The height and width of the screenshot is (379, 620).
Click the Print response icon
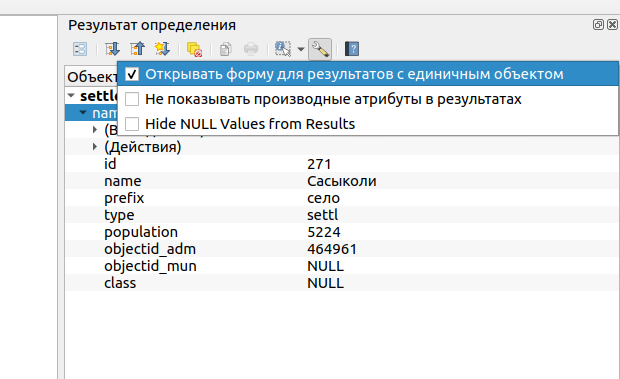tap(251, 49)
